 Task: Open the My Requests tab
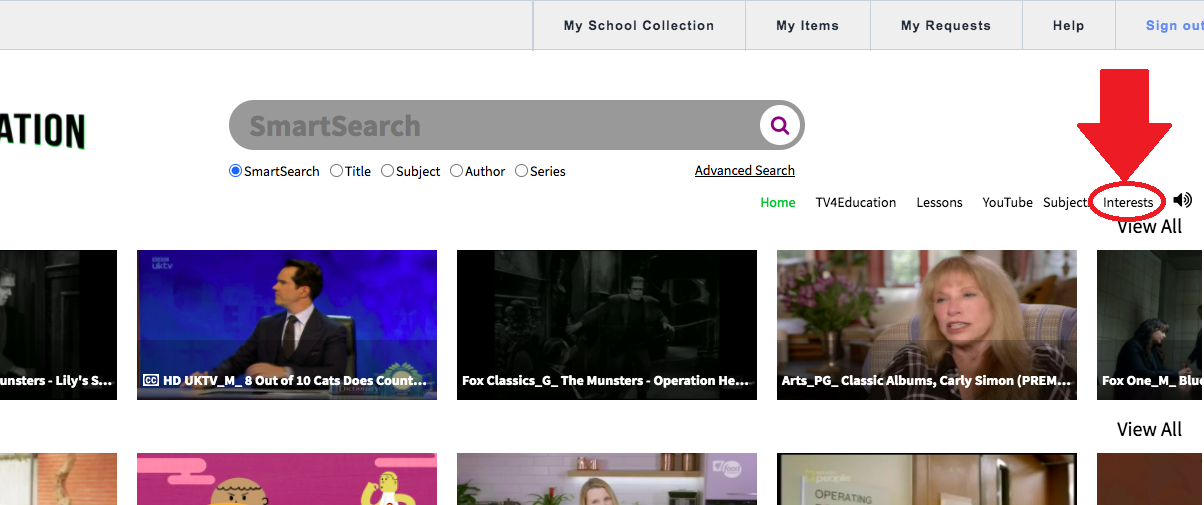coord(946,25)
